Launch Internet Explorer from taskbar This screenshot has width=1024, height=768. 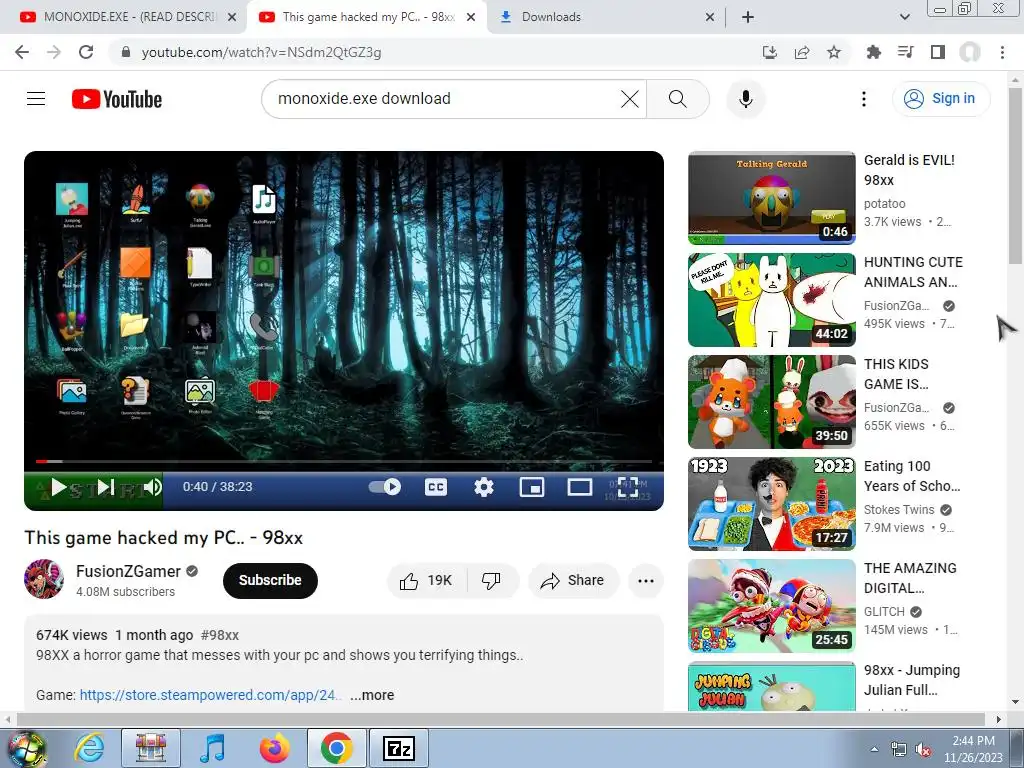point(89,748)
